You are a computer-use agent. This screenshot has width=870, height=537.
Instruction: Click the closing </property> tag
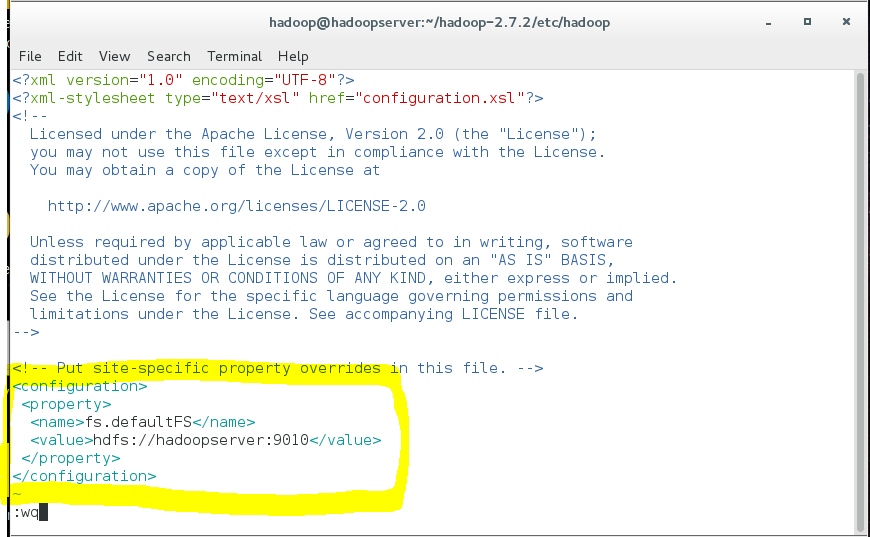coord(71,458)
